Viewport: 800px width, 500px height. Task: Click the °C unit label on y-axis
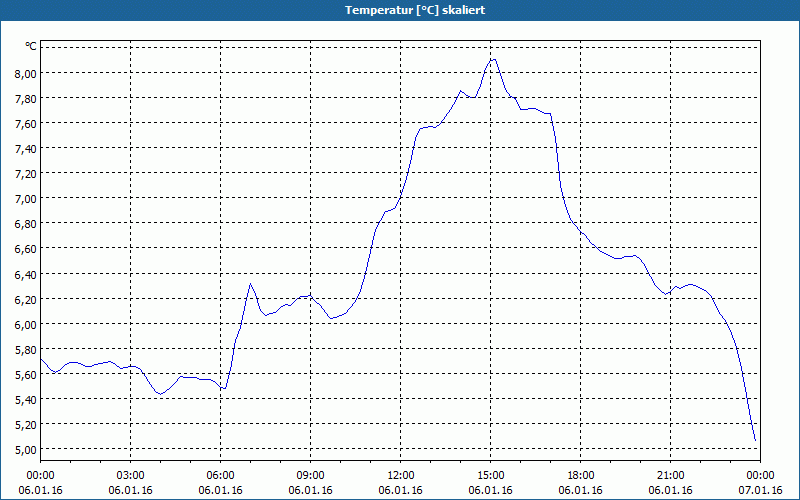pyautogui.click(x=31, y=46)
